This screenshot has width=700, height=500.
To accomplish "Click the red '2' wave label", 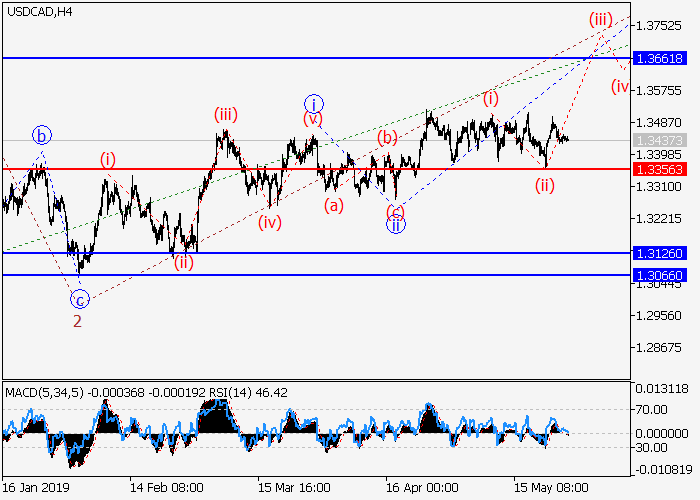I will (77, 321).
